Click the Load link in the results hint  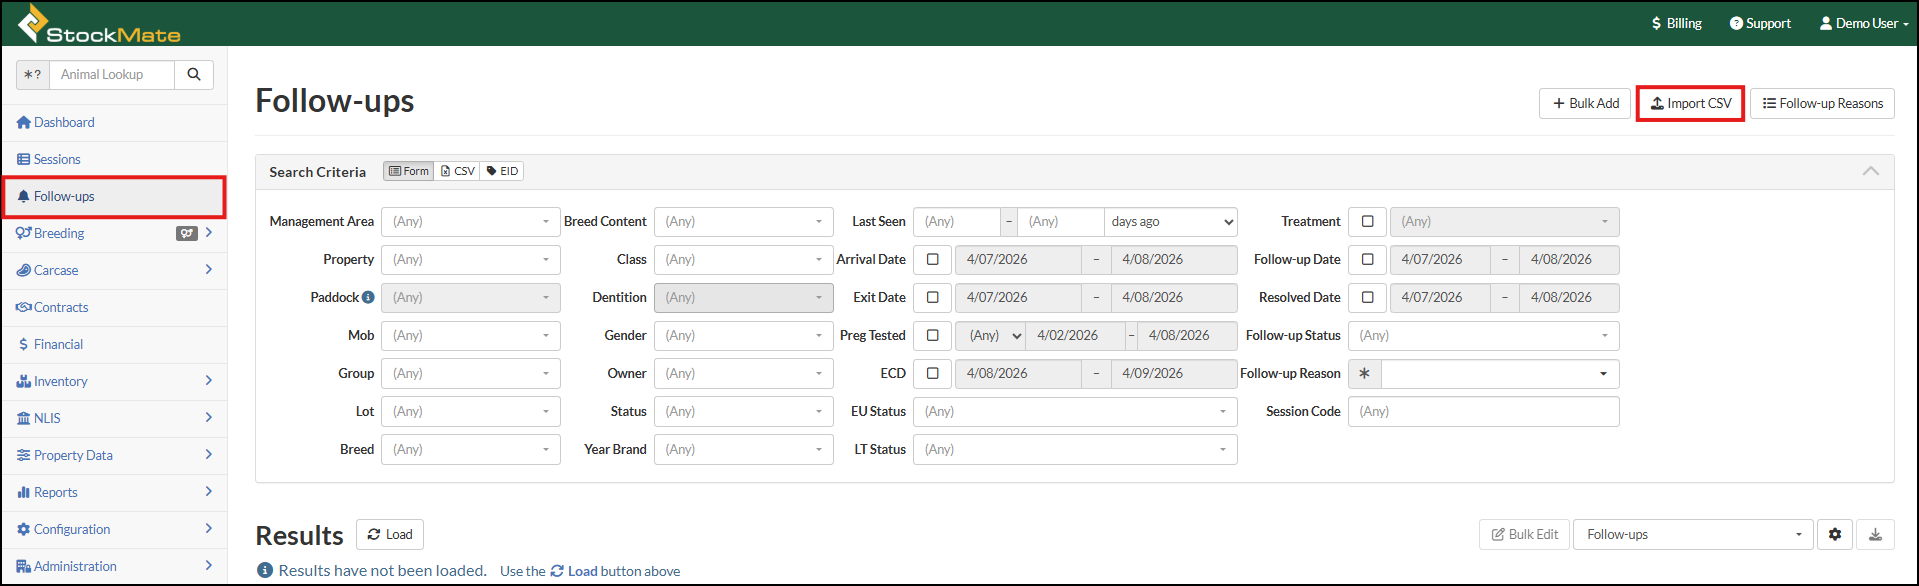575,571
